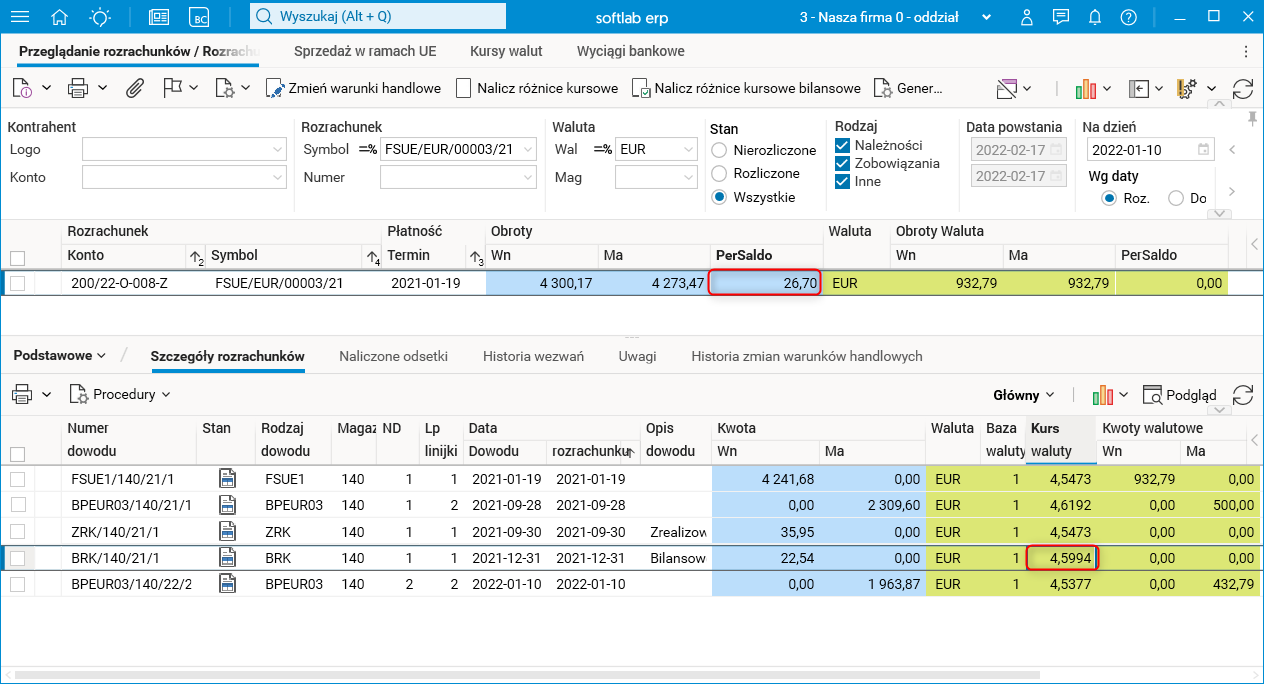Screen dimensions: 1264x684
Task: Click the flag marker icon
Action: click(172, 88)
